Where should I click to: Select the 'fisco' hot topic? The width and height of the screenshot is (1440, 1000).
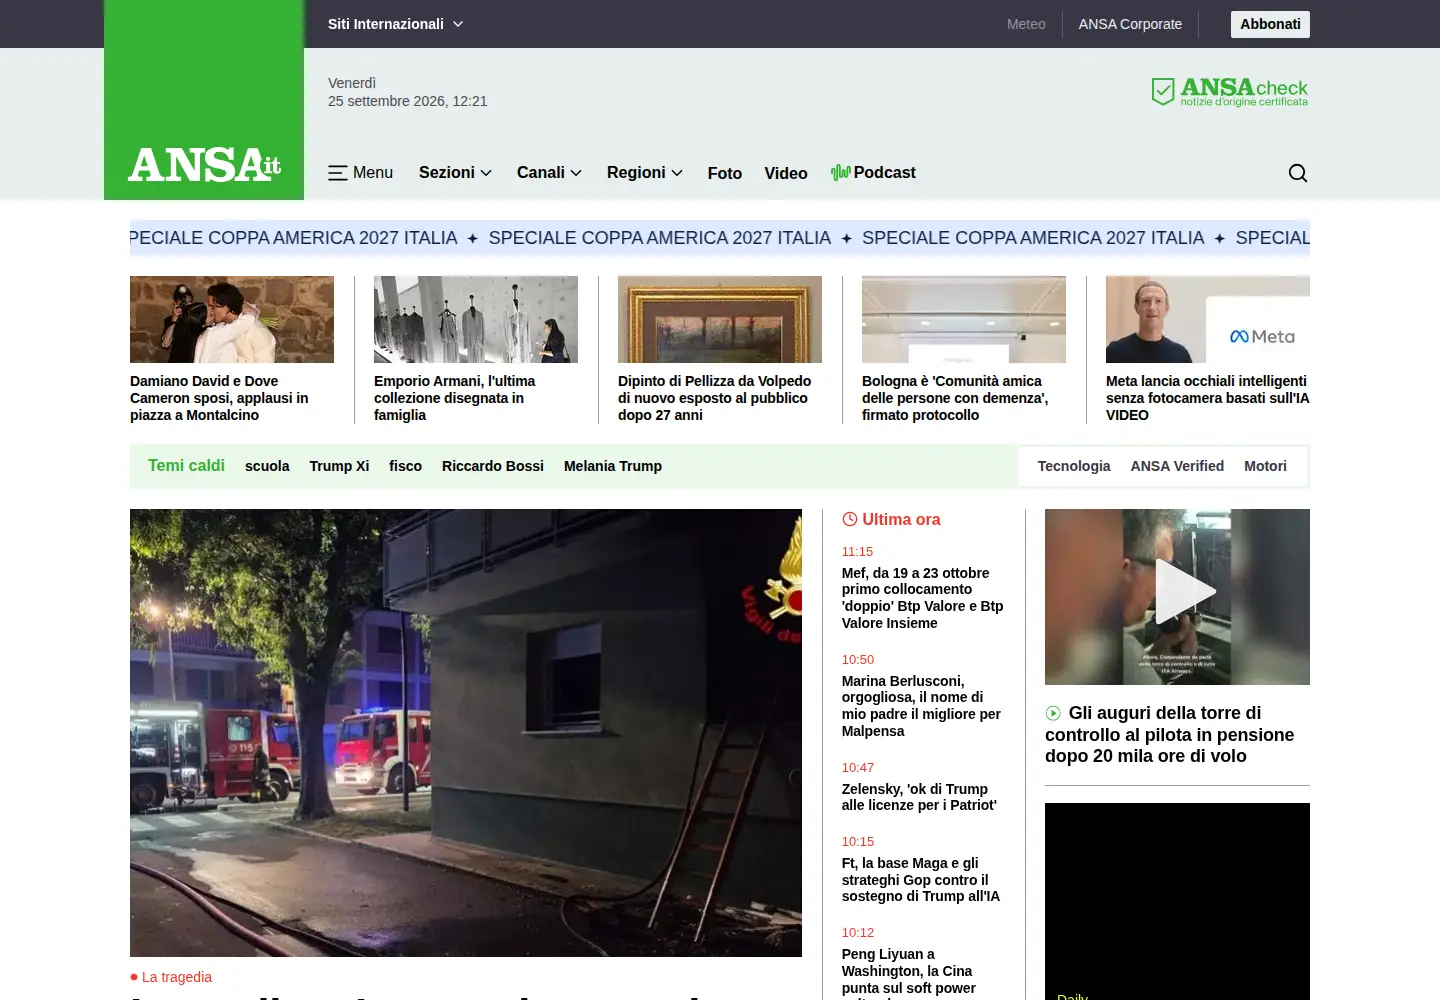pos(405,466)
